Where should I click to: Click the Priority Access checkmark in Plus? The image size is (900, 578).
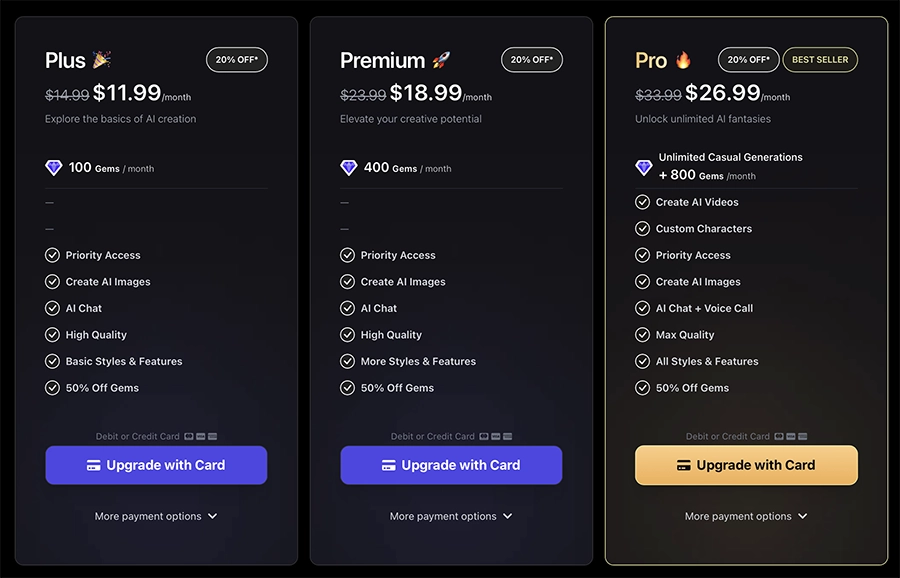click(x=53, y=255)
